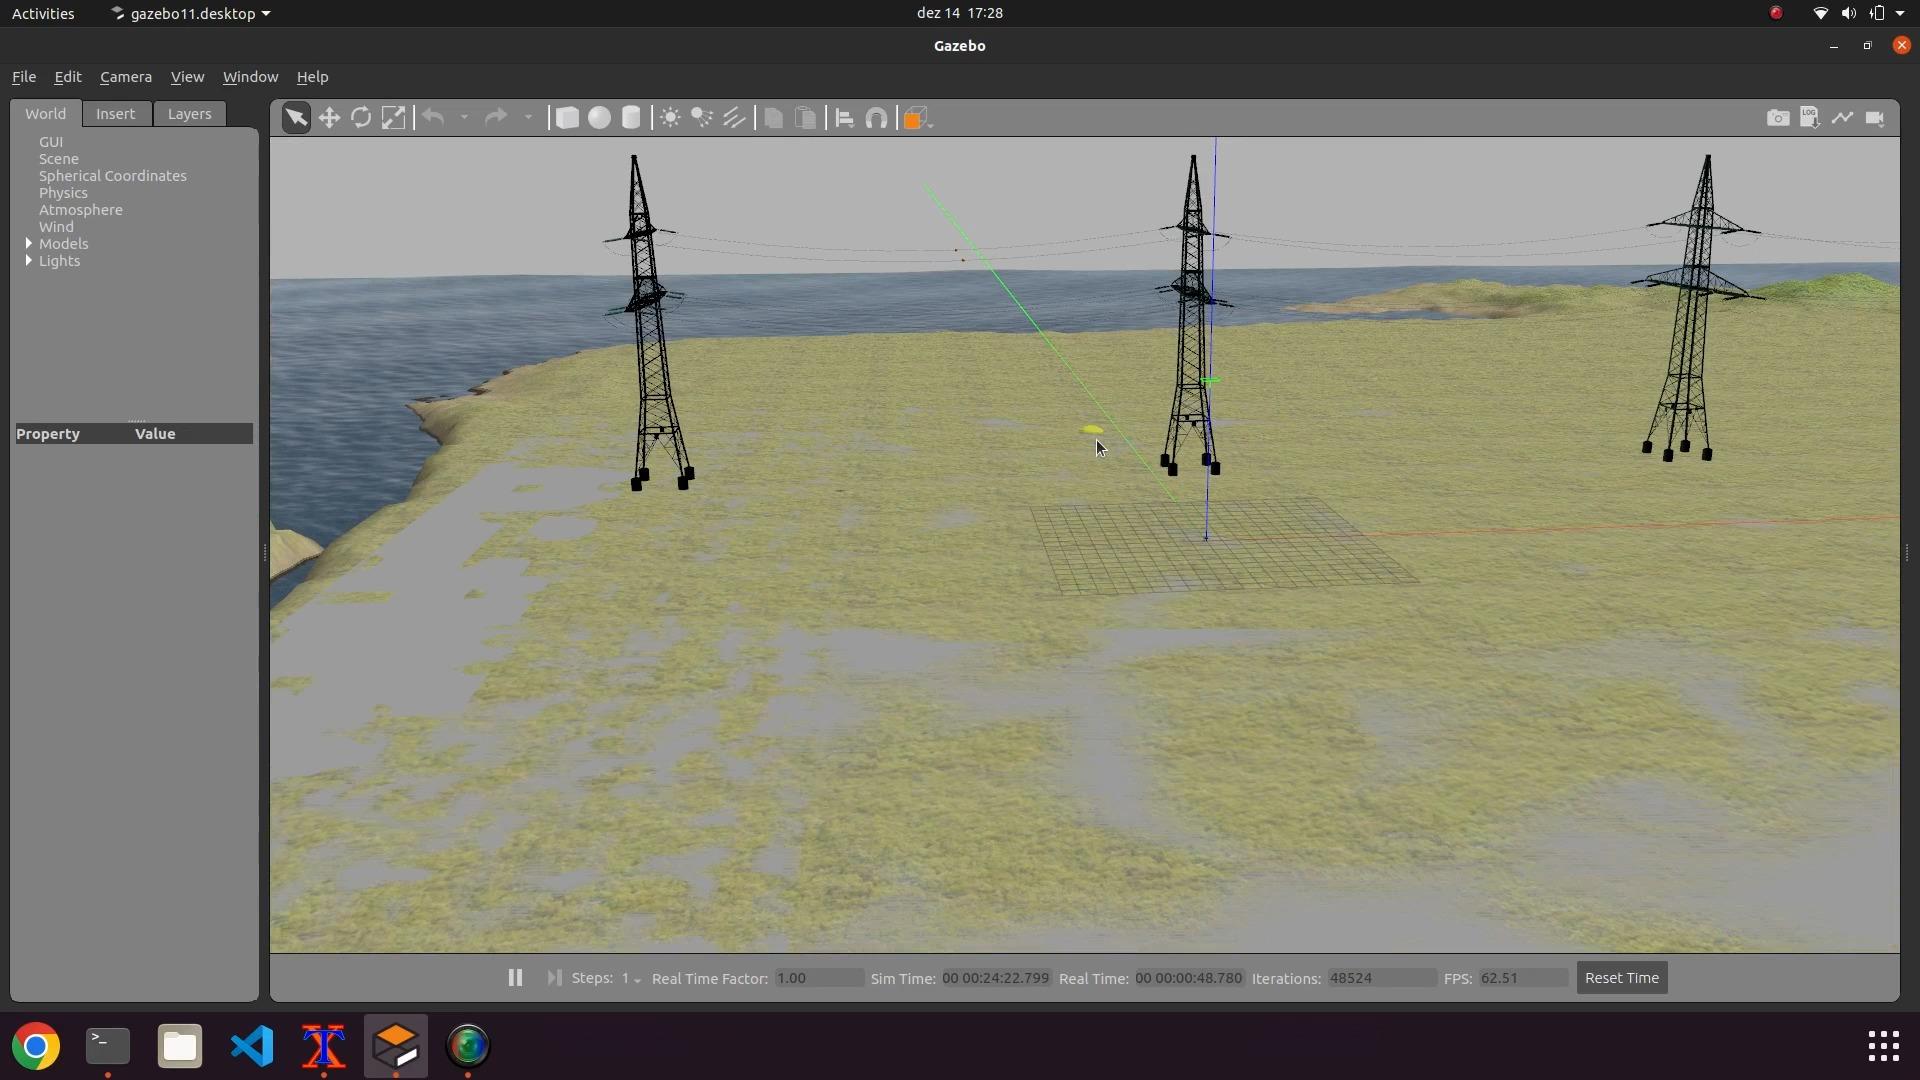Screen dimensions: 1920x1080
Task: Toggle the Snap magnet tool
Action: coord(877,118)
